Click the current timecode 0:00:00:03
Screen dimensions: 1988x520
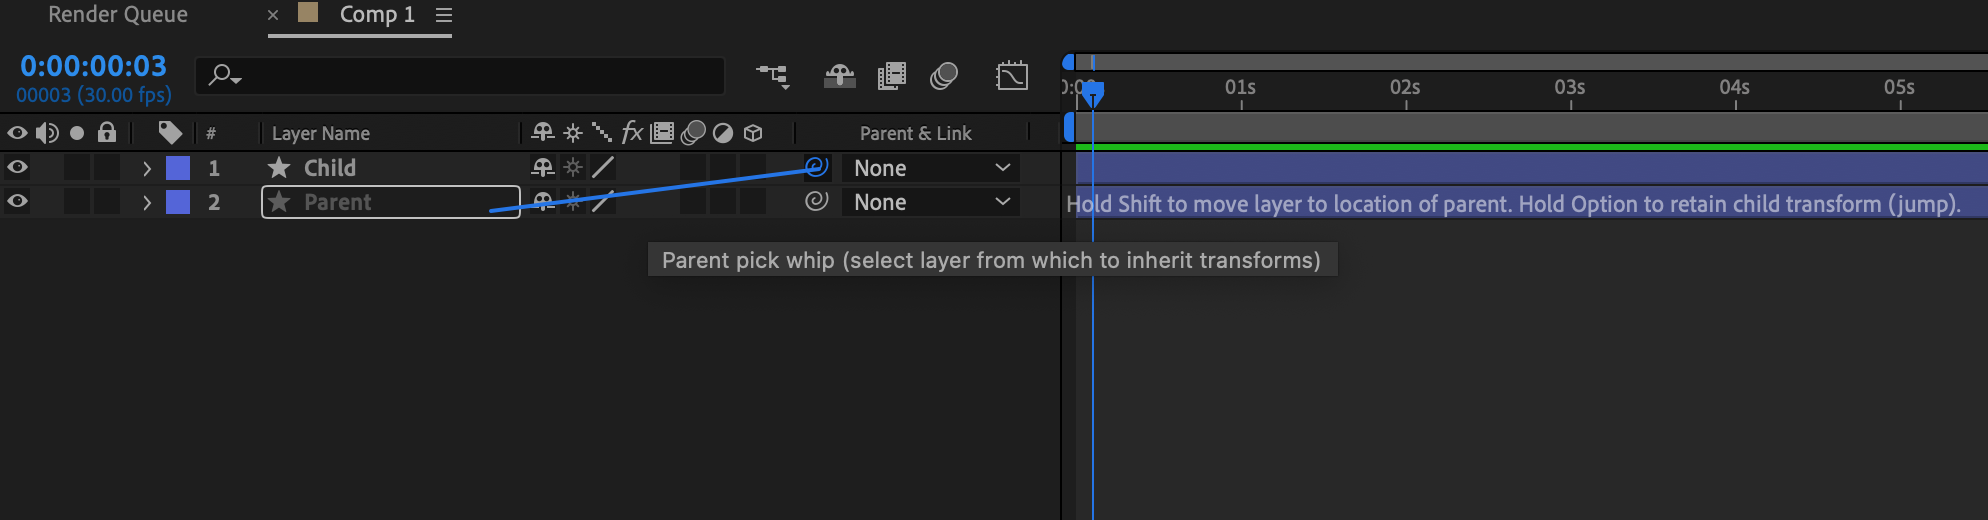[93, 66]
